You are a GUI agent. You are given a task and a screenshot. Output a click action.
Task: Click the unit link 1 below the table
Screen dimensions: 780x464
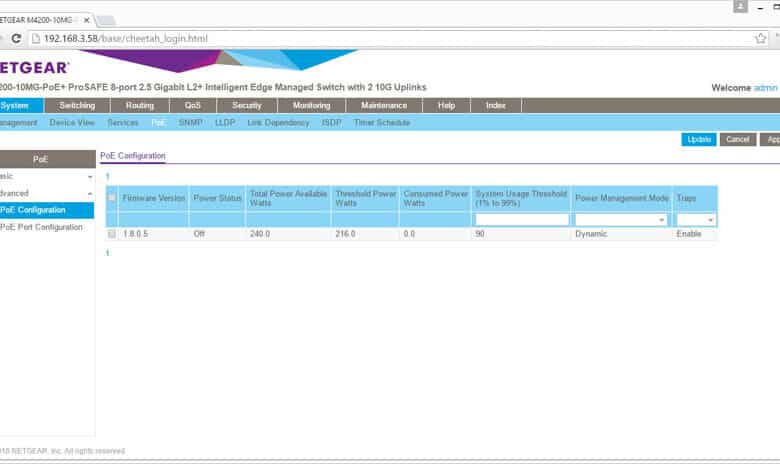pos(107,253)
